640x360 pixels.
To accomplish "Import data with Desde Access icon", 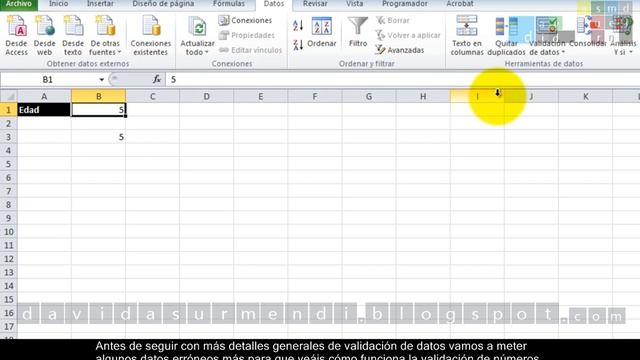I will (16, 35).
